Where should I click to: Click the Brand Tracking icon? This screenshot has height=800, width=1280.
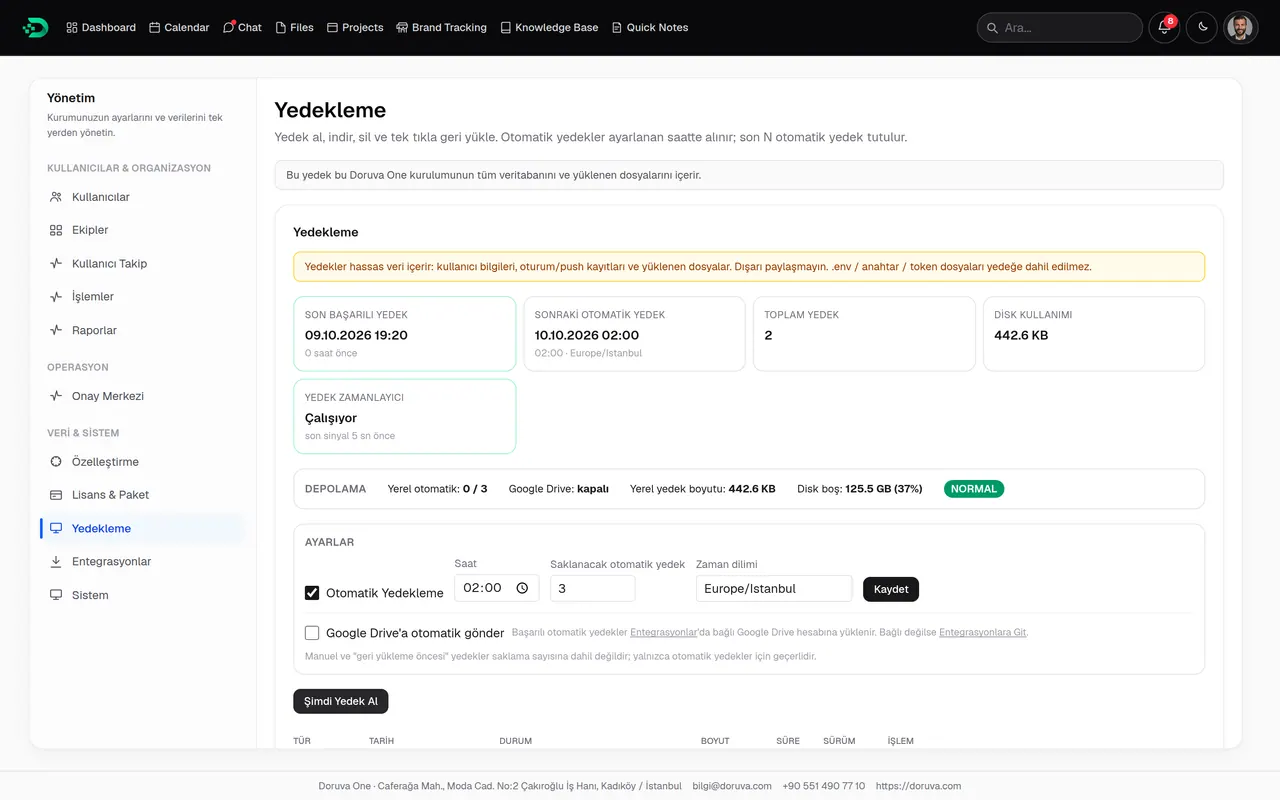[402, 28]
